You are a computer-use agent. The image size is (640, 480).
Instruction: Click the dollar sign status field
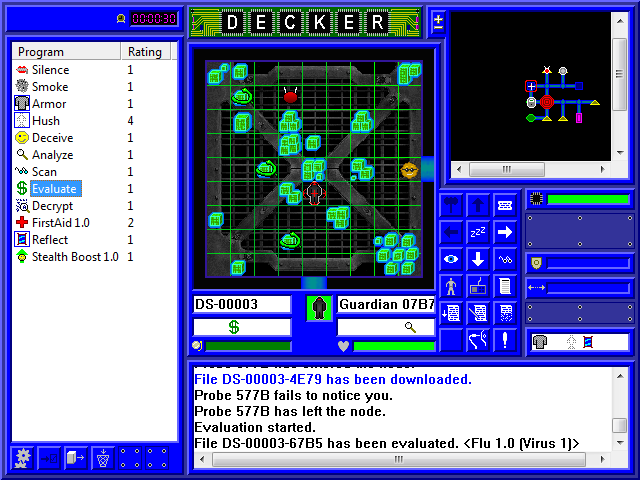pos(242,327)
